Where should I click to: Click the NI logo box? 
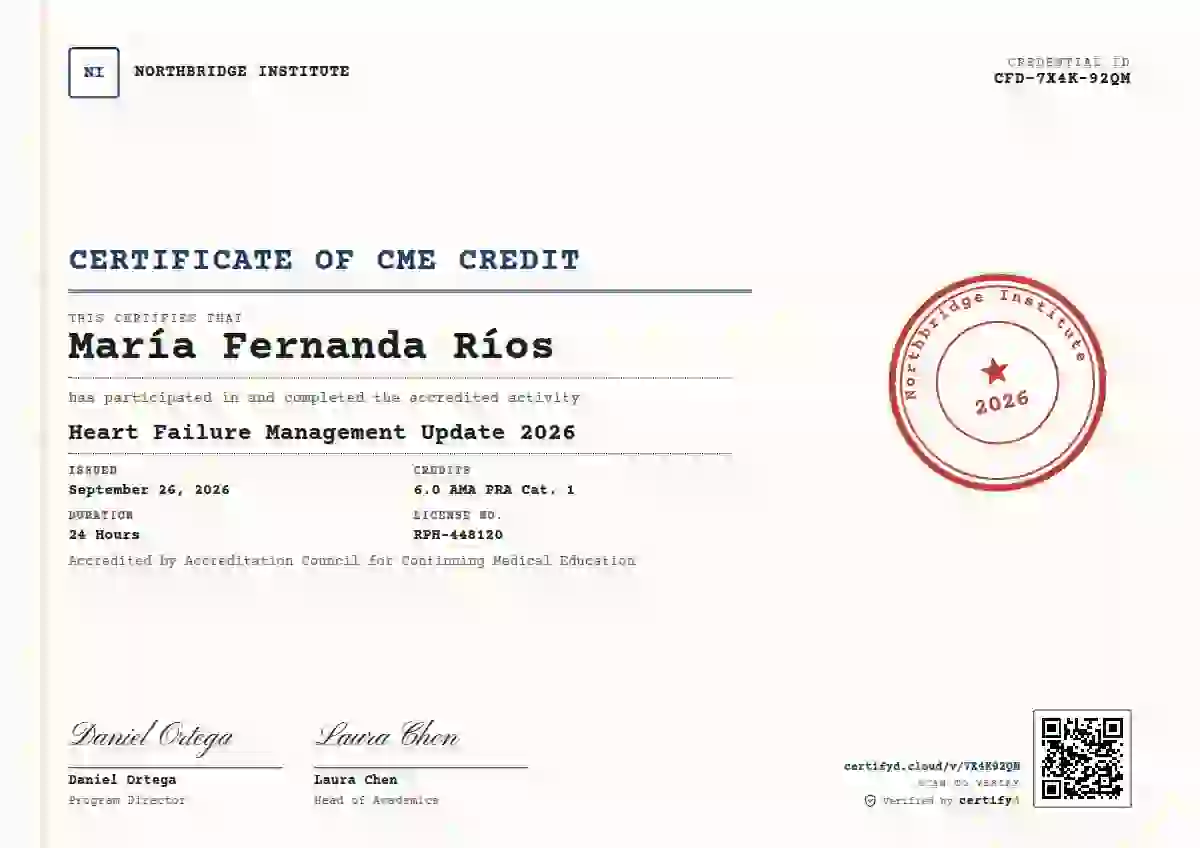click(94, 72)
